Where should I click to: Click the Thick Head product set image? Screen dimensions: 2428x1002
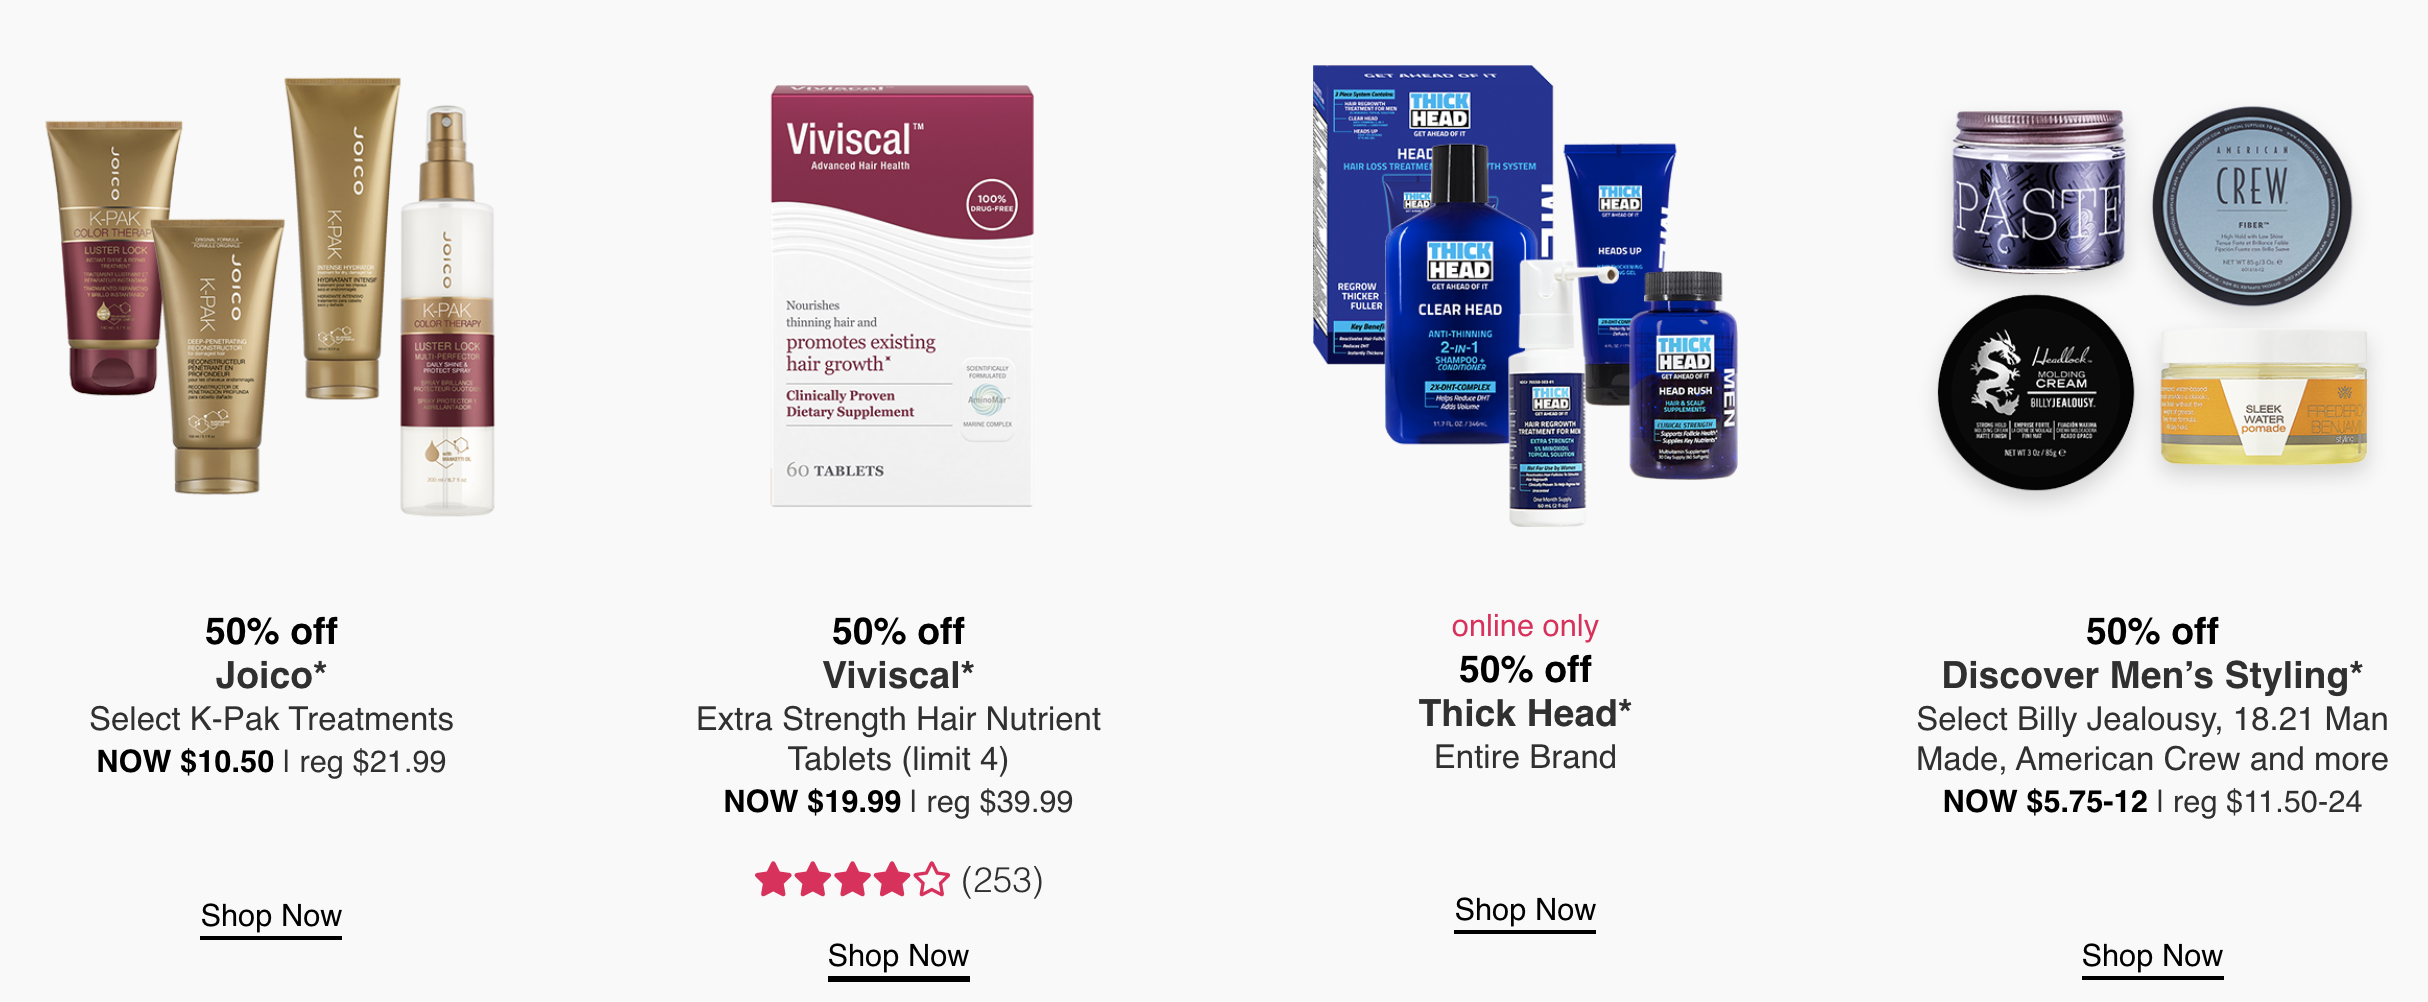[x=1525, y=296]
